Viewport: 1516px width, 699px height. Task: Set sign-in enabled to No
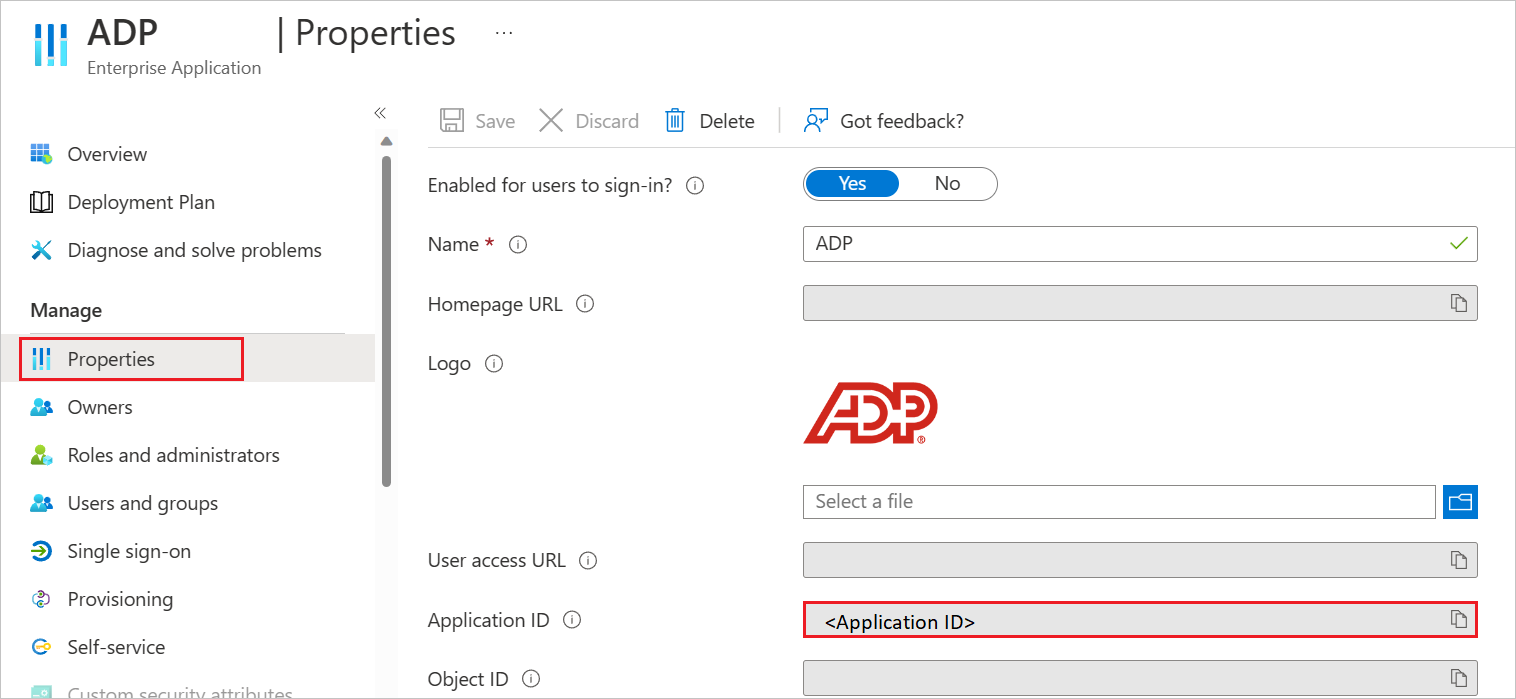(947, 183)
